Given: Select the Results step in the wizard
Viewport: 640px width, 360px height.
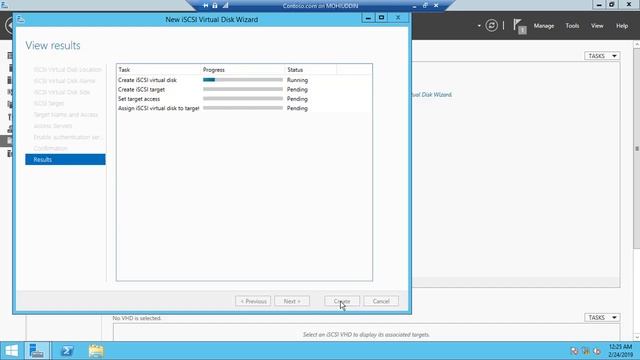Looking at the screenshot, I should (65, 160).
